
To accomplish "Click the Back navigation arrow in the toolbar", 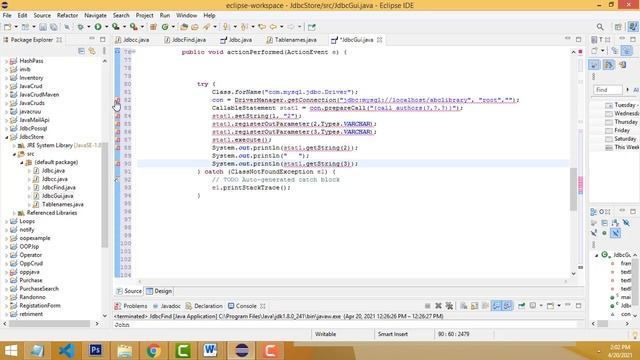I will coord(273,27).
